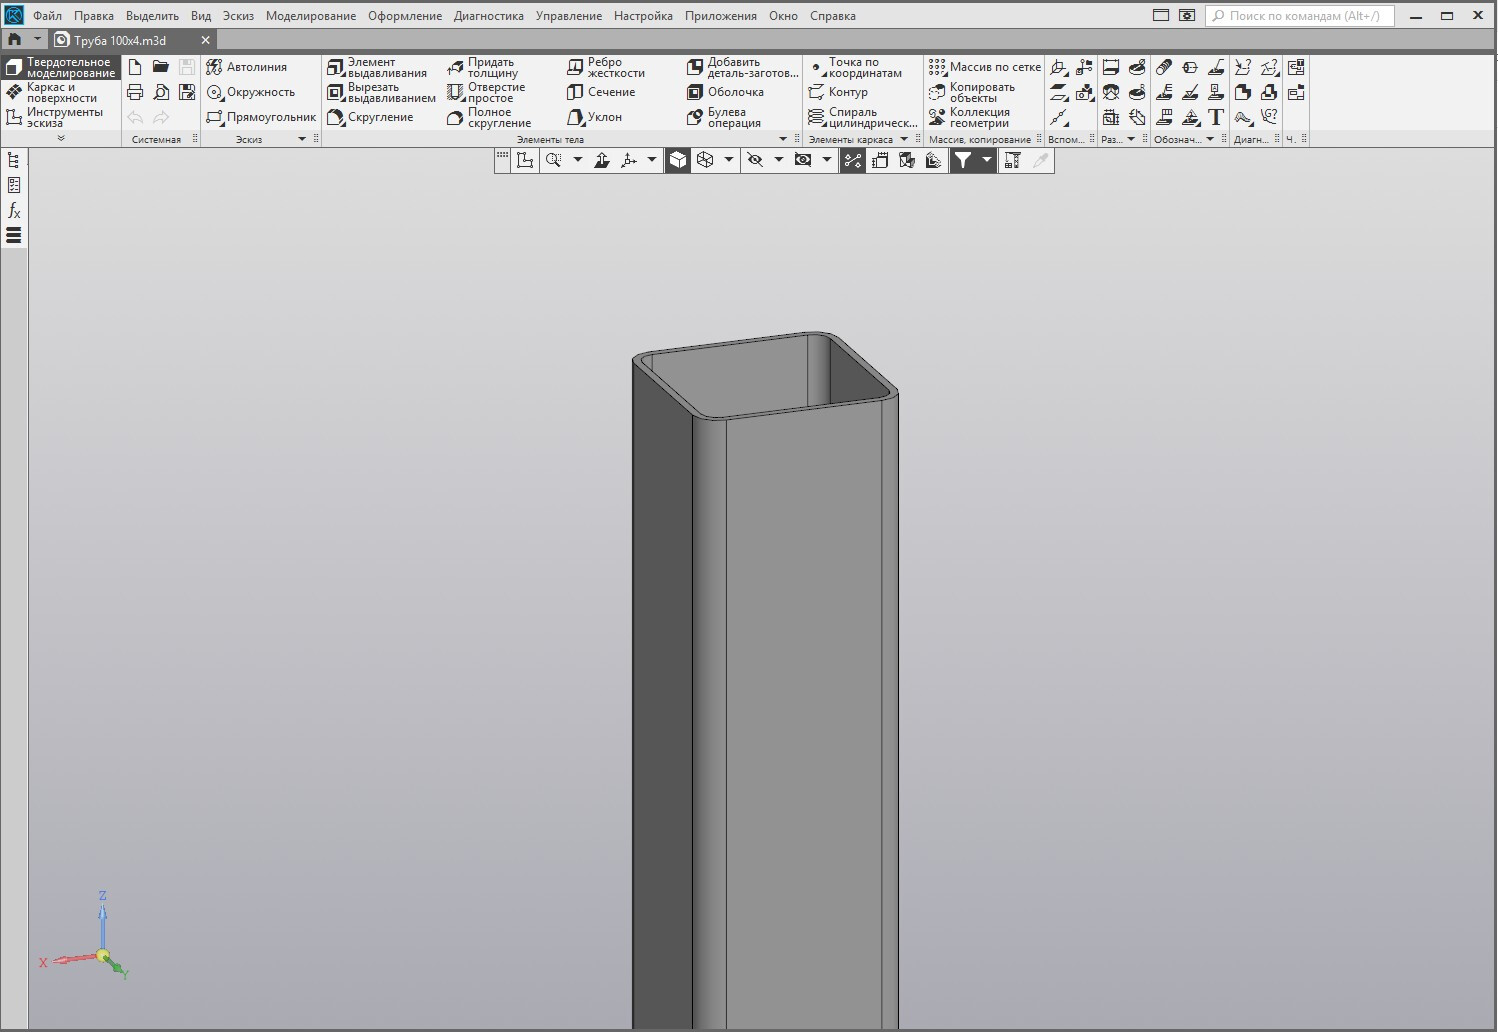Open a file using the folder icon

(x=161, y=67)
